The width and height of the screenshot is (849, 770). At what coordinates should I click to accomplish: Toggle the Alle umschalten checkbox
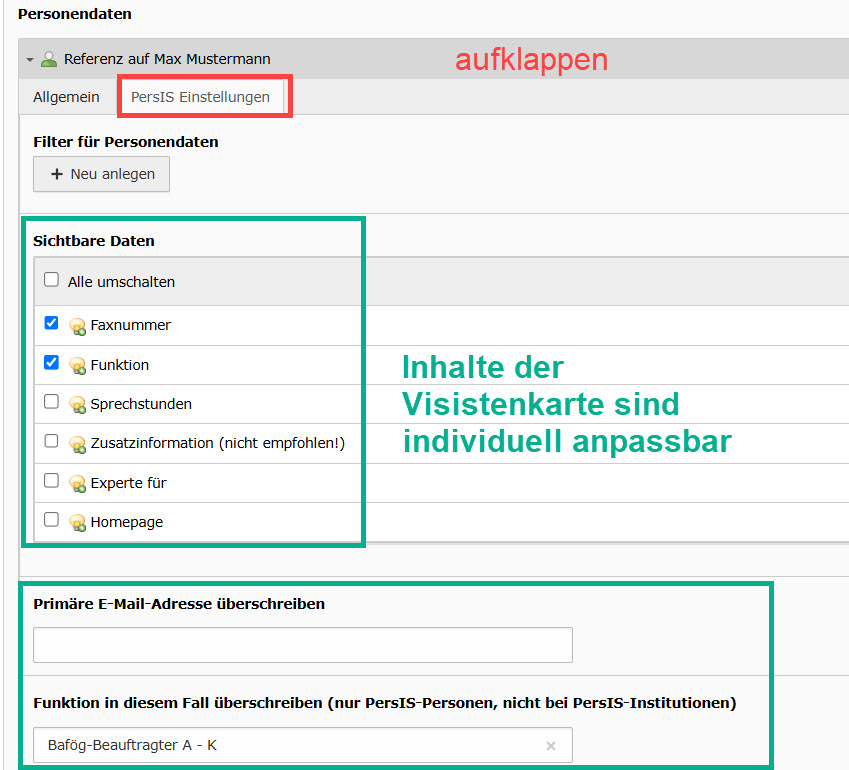tap(52, 281)
